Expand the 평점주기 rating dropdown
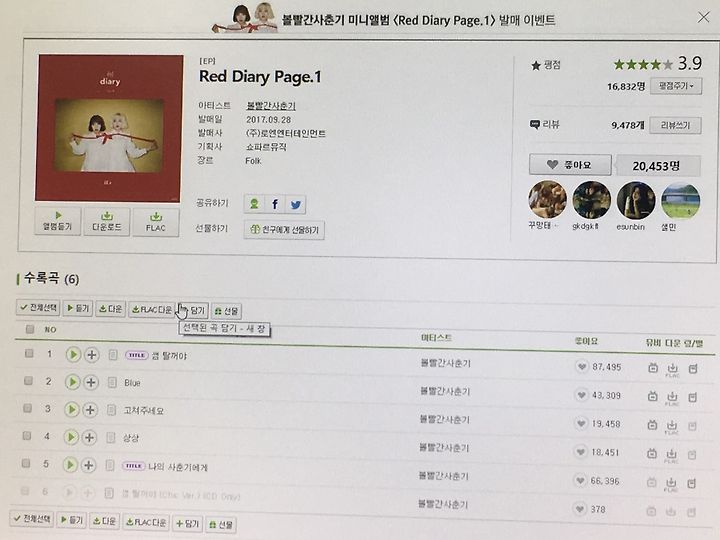This screenshot has width=720, height=540. coord(676,86)
